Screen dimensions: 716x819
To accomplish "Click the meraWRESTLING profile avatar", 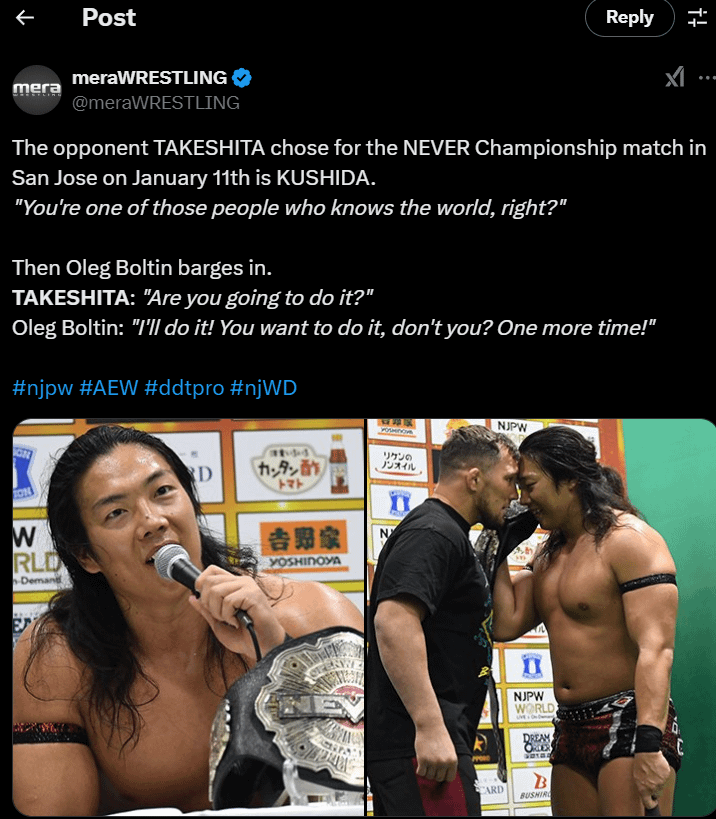I will pos(37,90).
